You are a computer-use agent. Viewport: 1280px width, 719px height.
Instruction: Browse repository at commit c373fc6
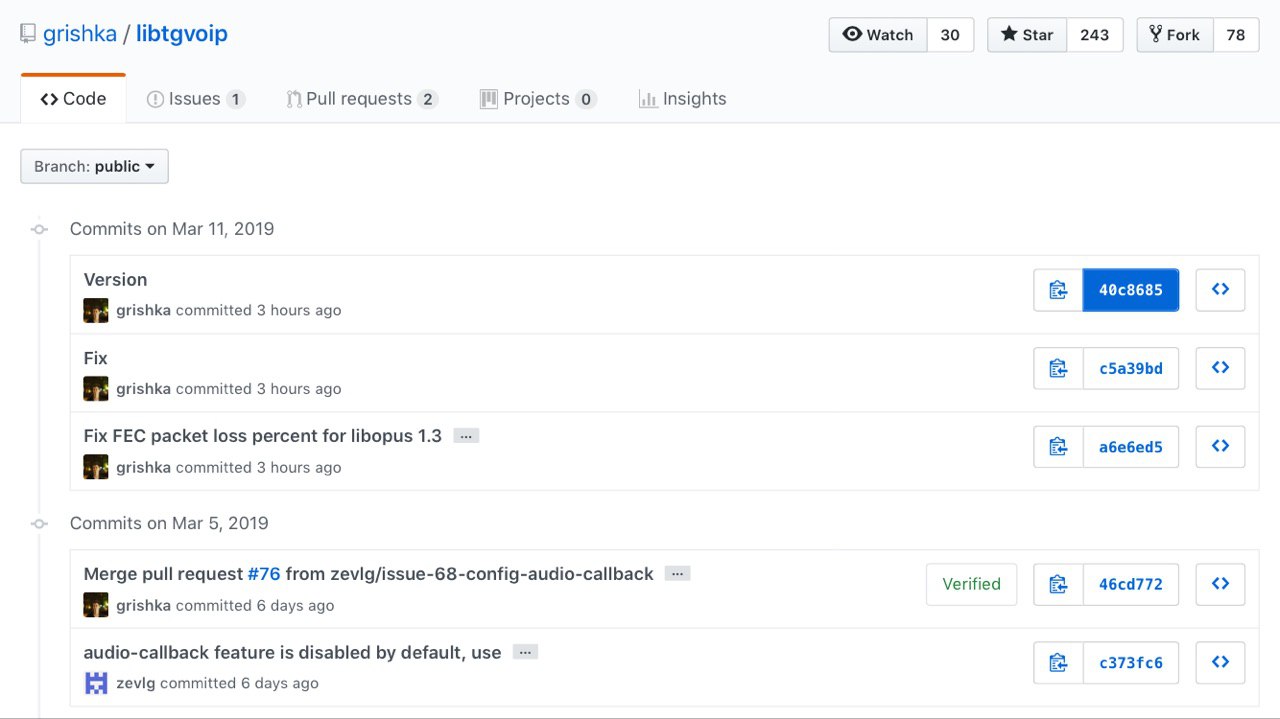(x=1220, y=662)
